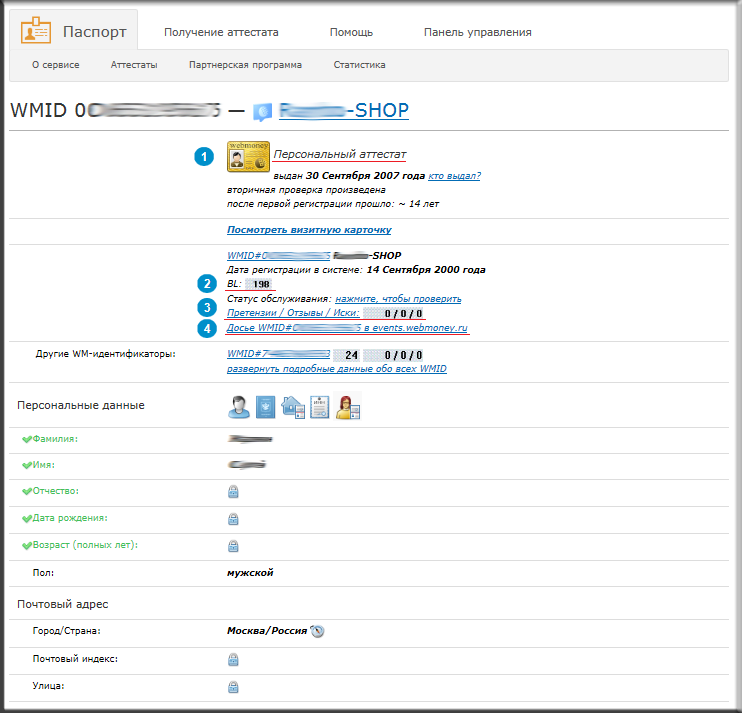
Task: Click the green checkmark beside Имя
Action: click(26, 465)
